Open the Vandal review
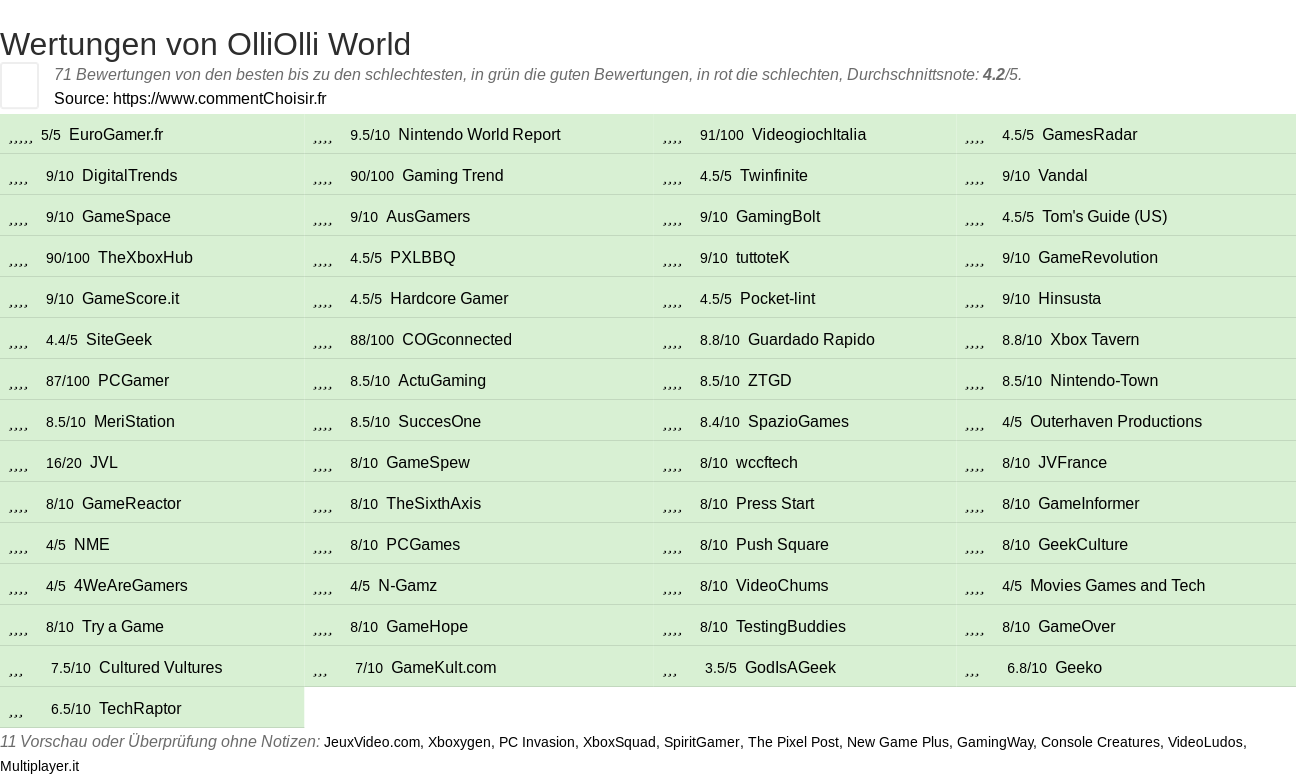This screenshot has width=1296, height=777. (1062, 176)
